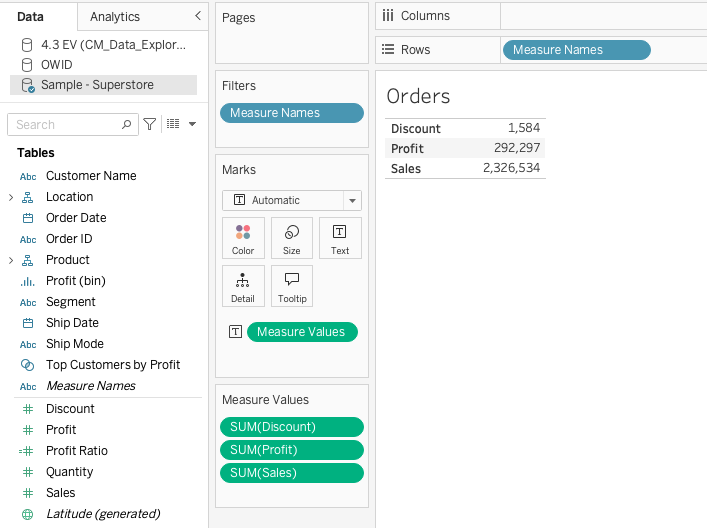Select the Sample - Superstore data source
This screenshot has width=707, height=528.
pyautogui.click(x=103, y=85)
